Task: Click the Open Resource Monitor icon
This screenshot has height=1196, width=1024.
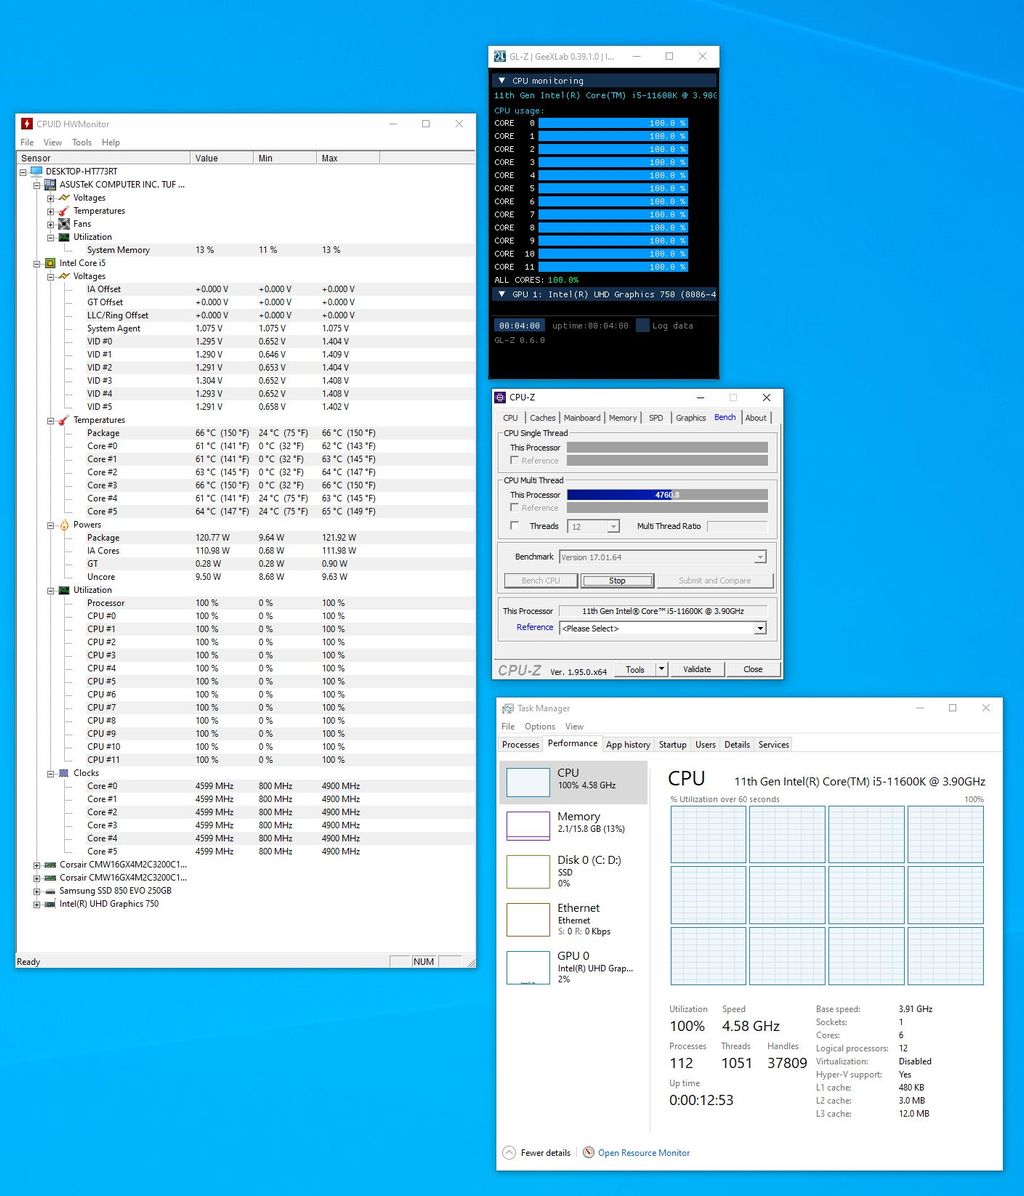Action: (x=589, y=1153)
